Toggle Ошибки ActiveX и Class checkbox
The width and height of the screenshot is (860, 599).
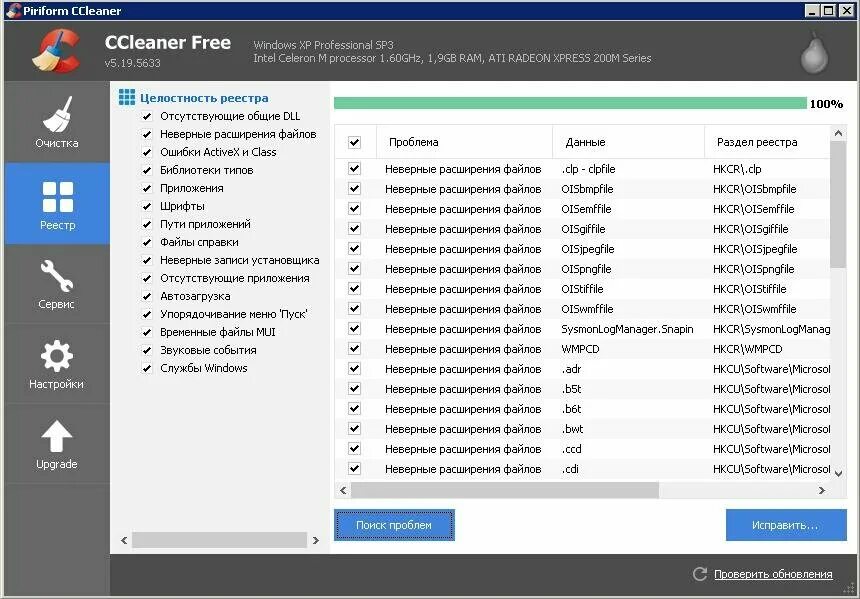pyautogui.click(x=146, y=152)
